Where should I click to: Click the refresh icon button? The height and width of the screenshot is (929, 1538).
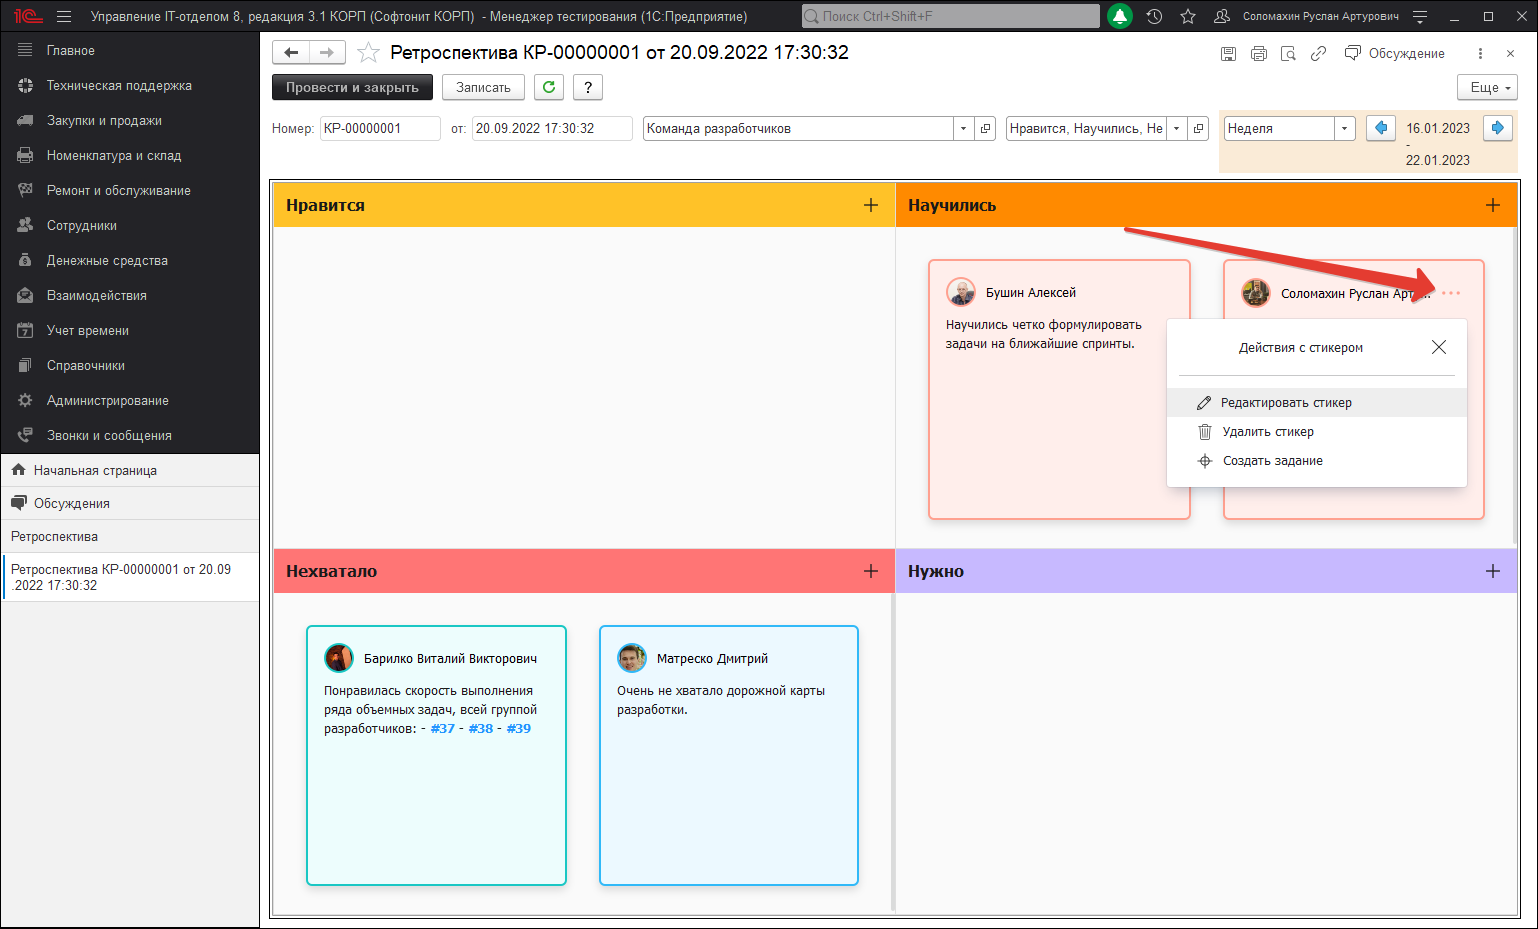pyautogui.click(x=548, y=88)
